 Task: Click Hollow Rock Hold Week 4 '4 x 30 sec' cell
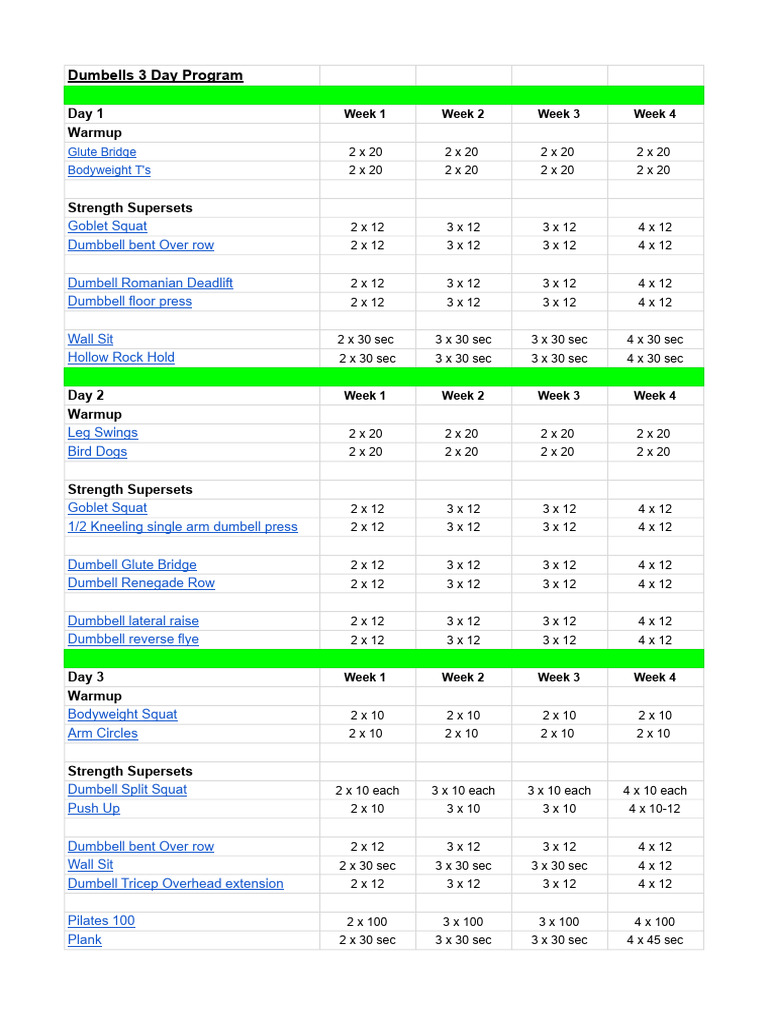click(x=654, y=359)
